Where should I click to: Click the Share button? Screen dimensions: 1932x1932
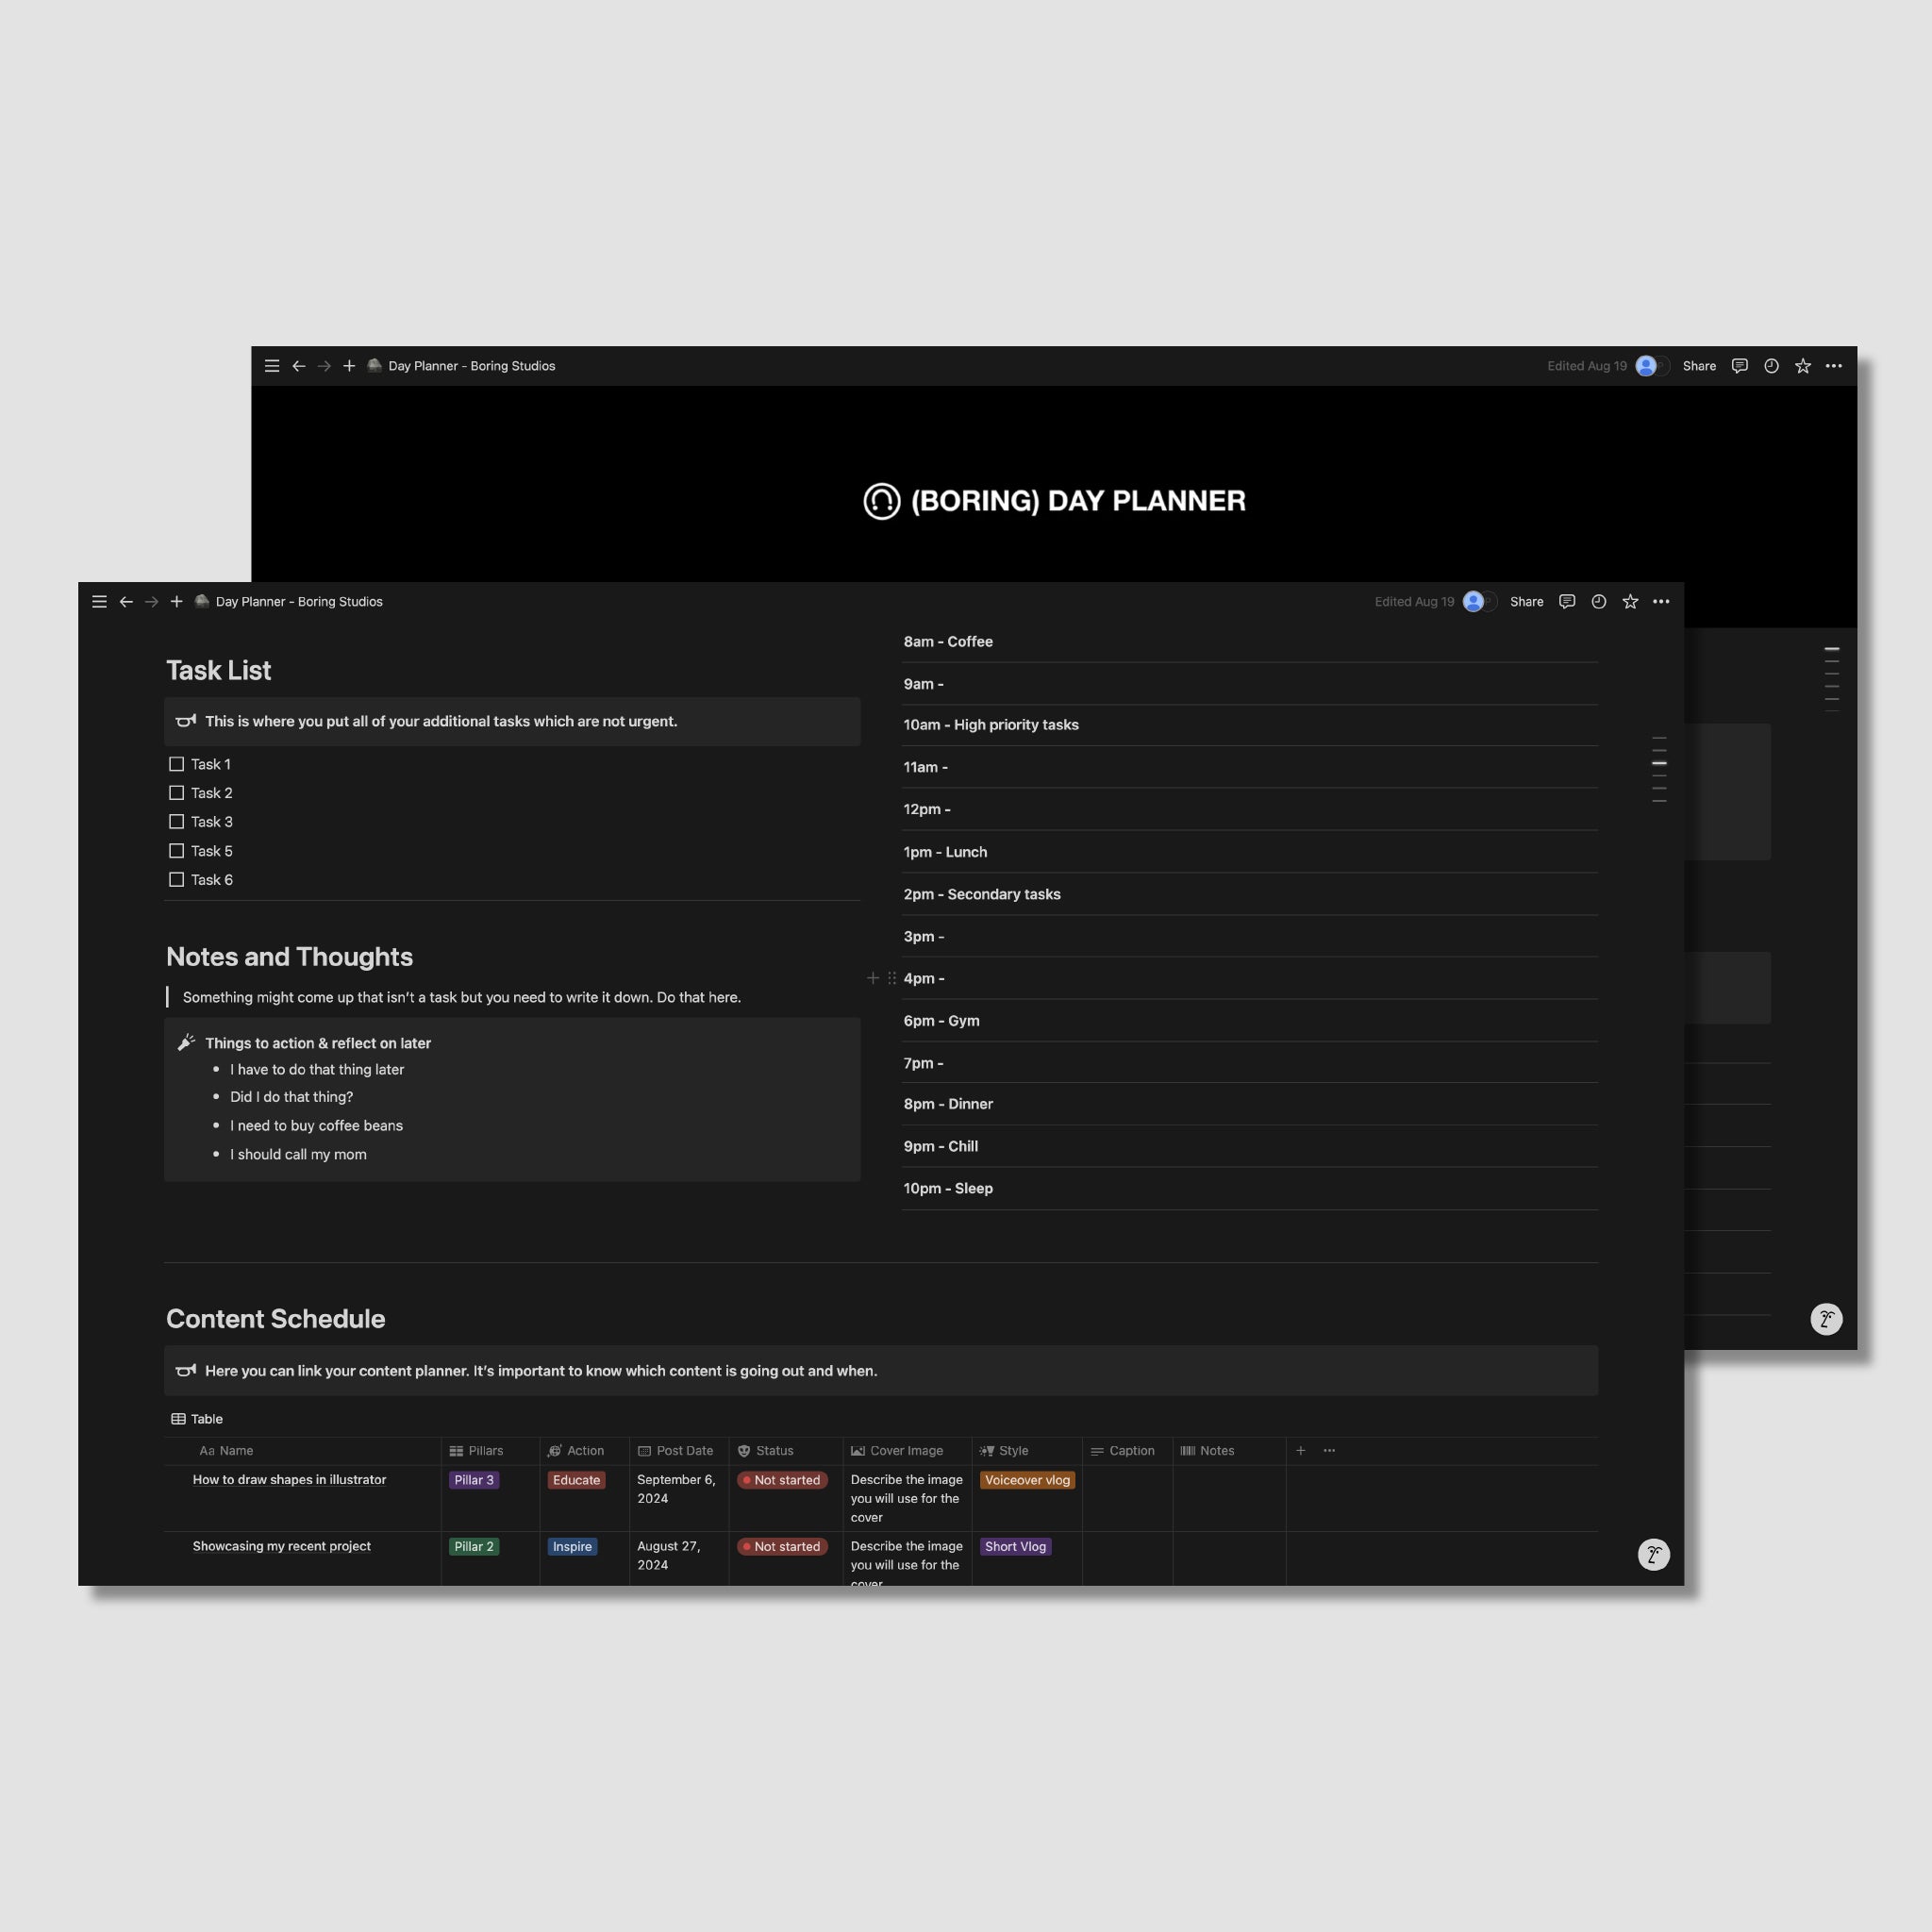point(1526,601)
